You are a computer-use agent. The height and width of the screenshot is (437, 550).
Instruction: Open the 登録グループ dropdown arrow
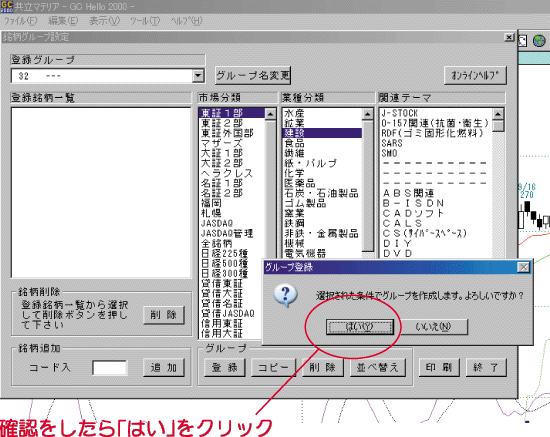(198, 75)
